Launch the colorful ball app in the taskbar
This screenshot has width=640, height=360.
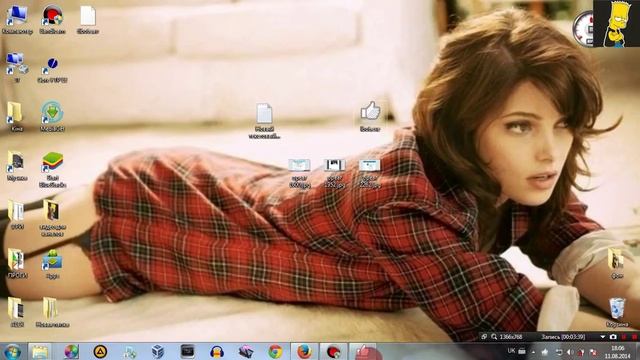tap(71, 351)
